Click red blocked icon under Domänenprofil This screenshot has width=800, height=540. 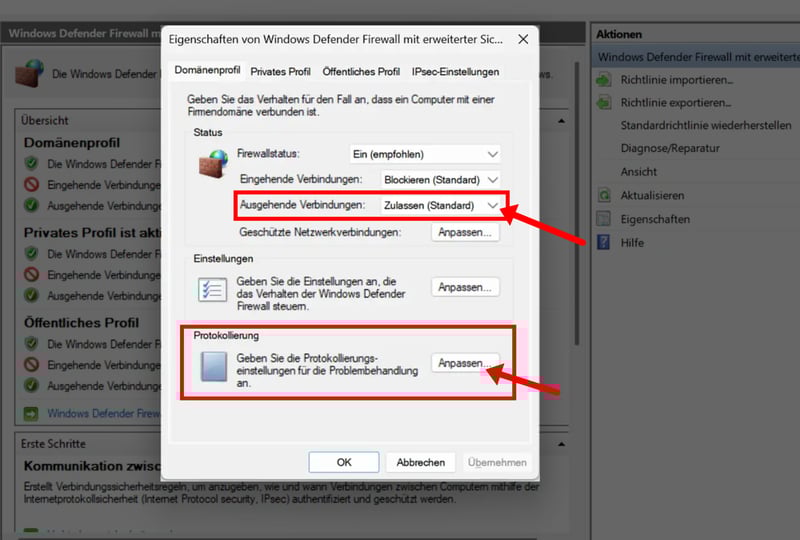tap(32, 184)
